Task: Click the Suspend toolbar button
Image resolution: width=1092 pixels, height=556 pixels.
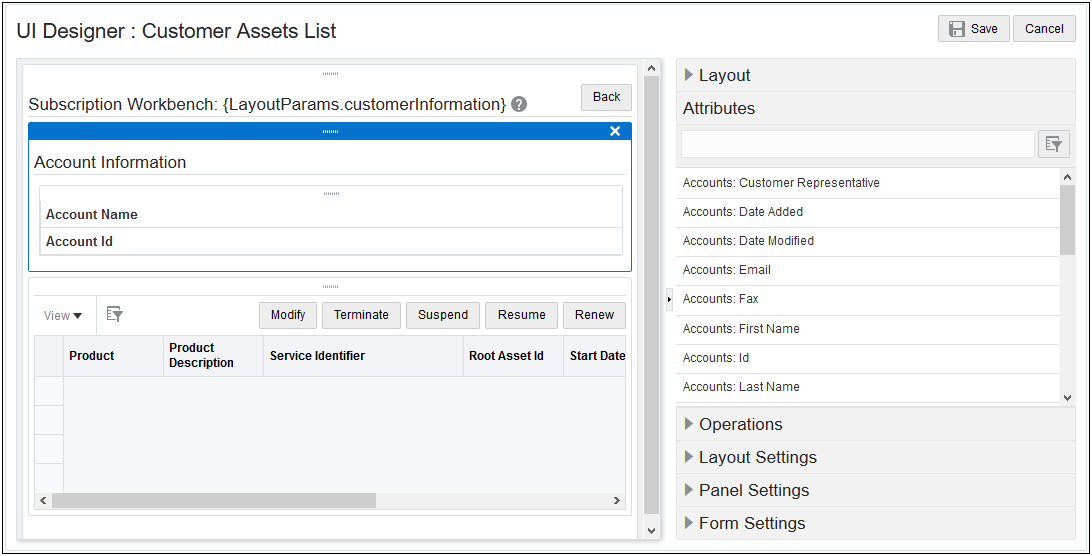Action: (443, 315)
